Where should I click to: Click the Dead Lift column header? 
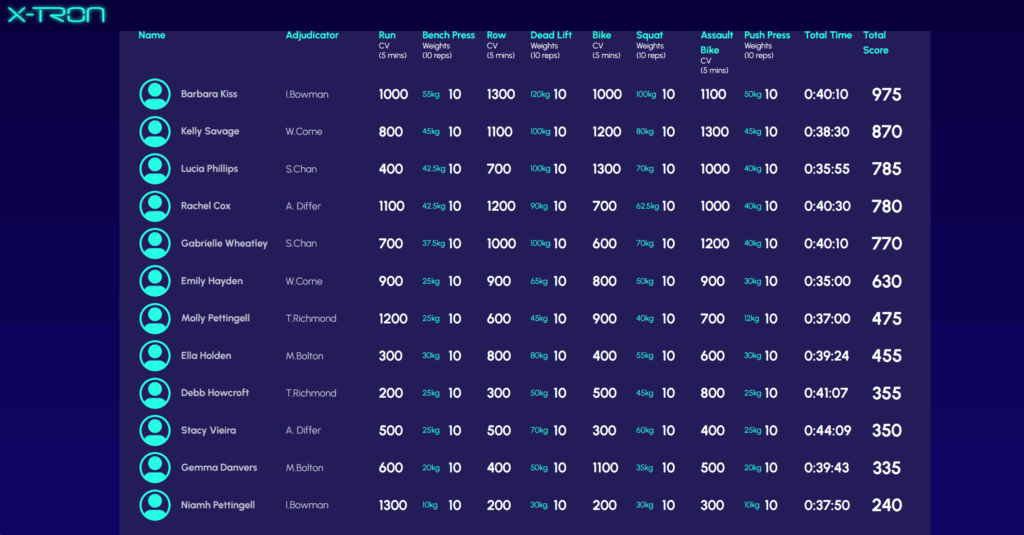(x=551, y=35)
